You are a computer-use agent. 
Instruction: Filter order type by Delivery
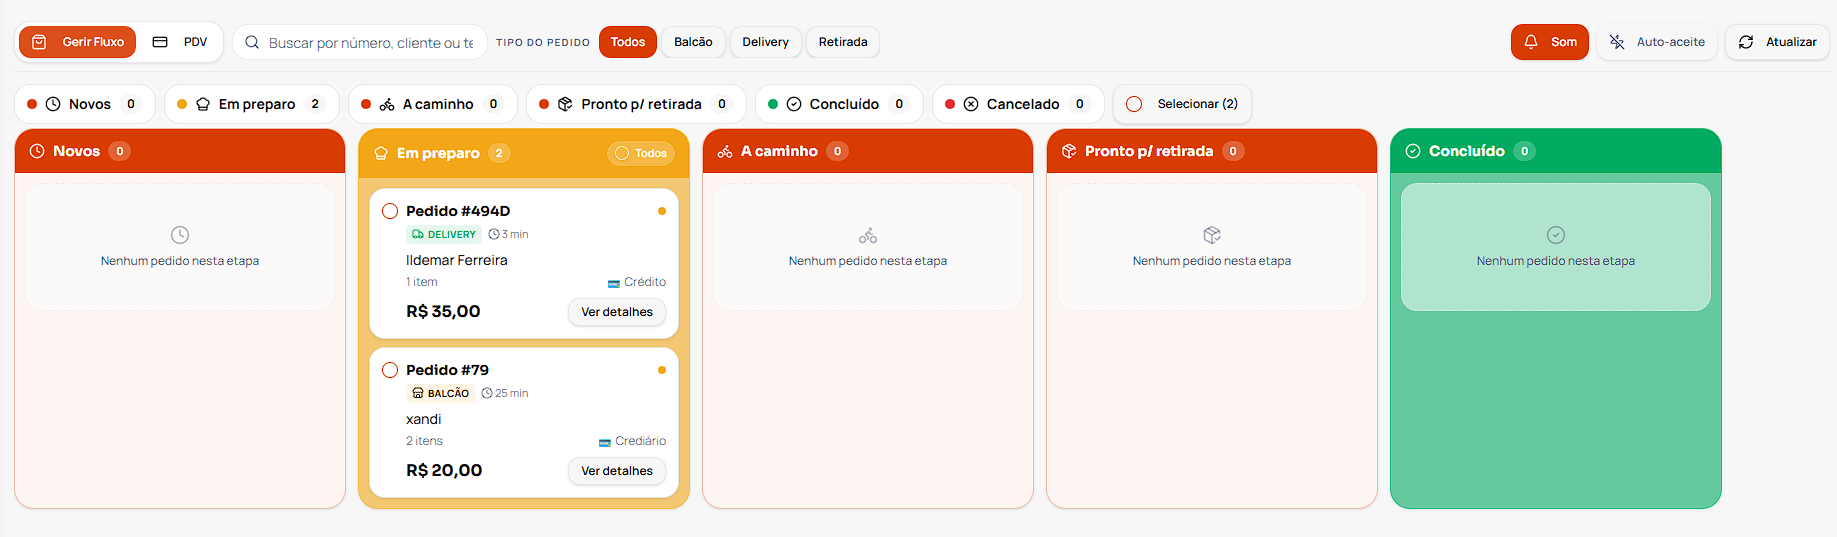(765, 42)
